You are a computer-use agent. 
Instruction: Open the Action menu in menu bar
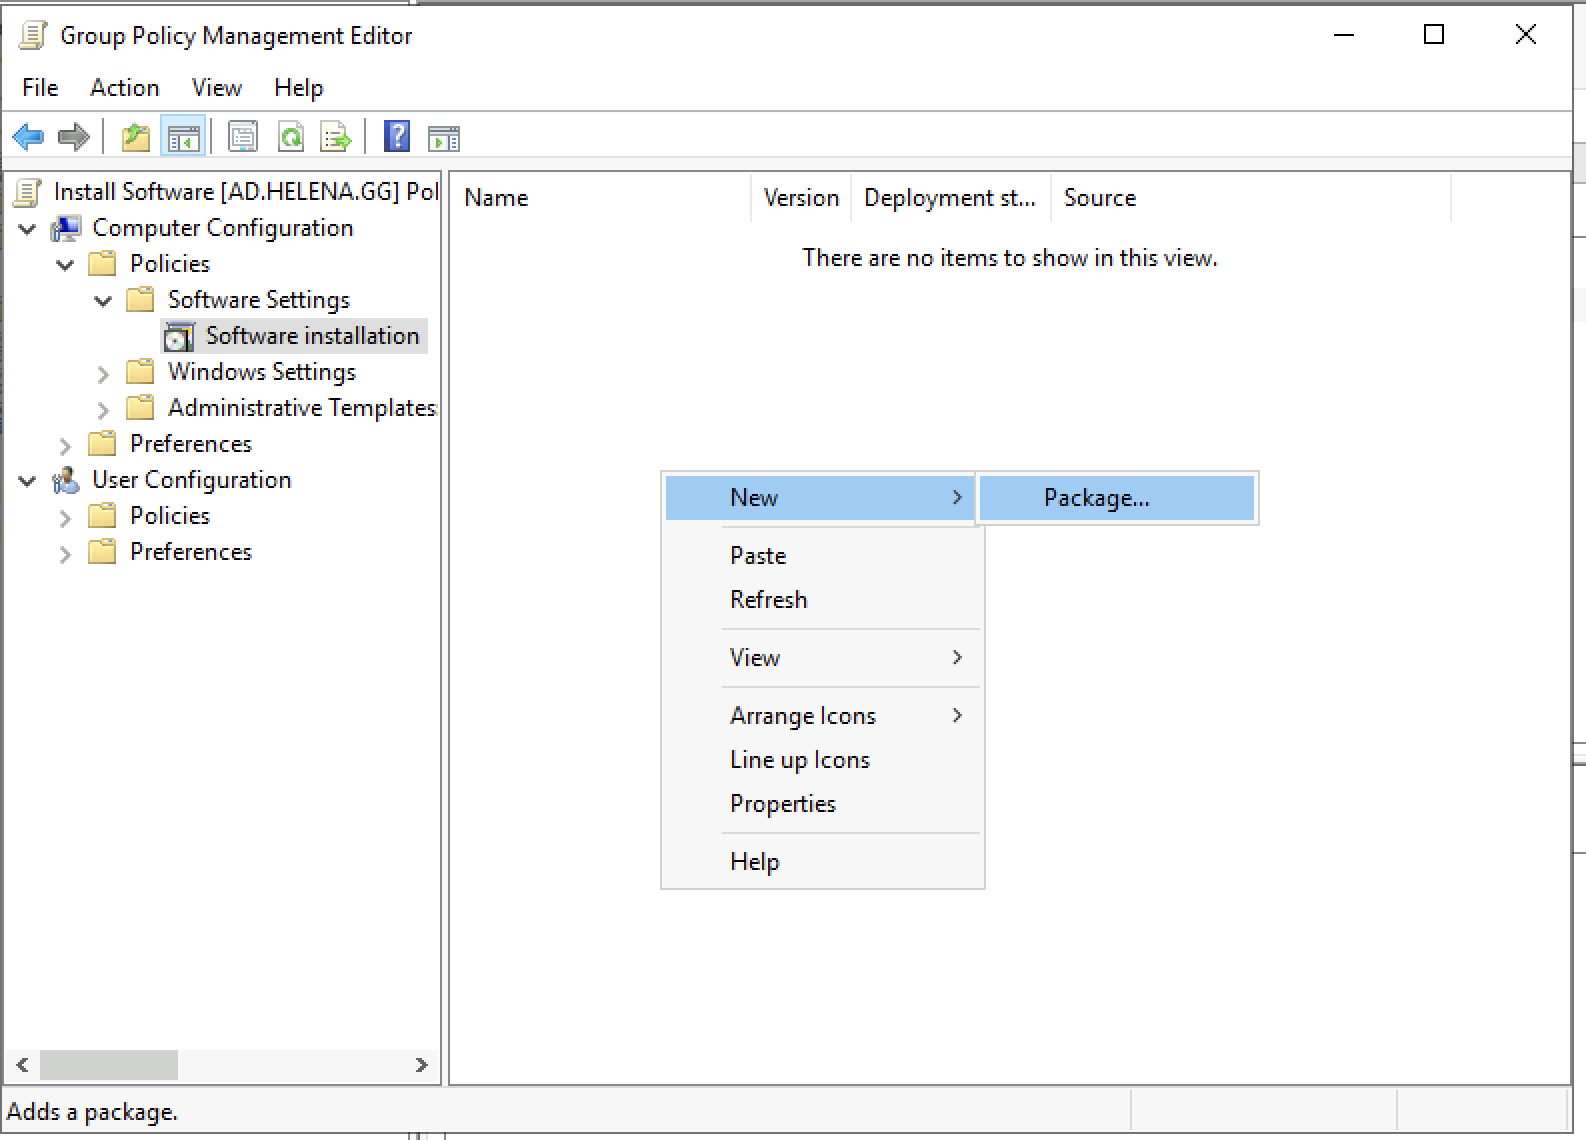[x=124, y=88]
